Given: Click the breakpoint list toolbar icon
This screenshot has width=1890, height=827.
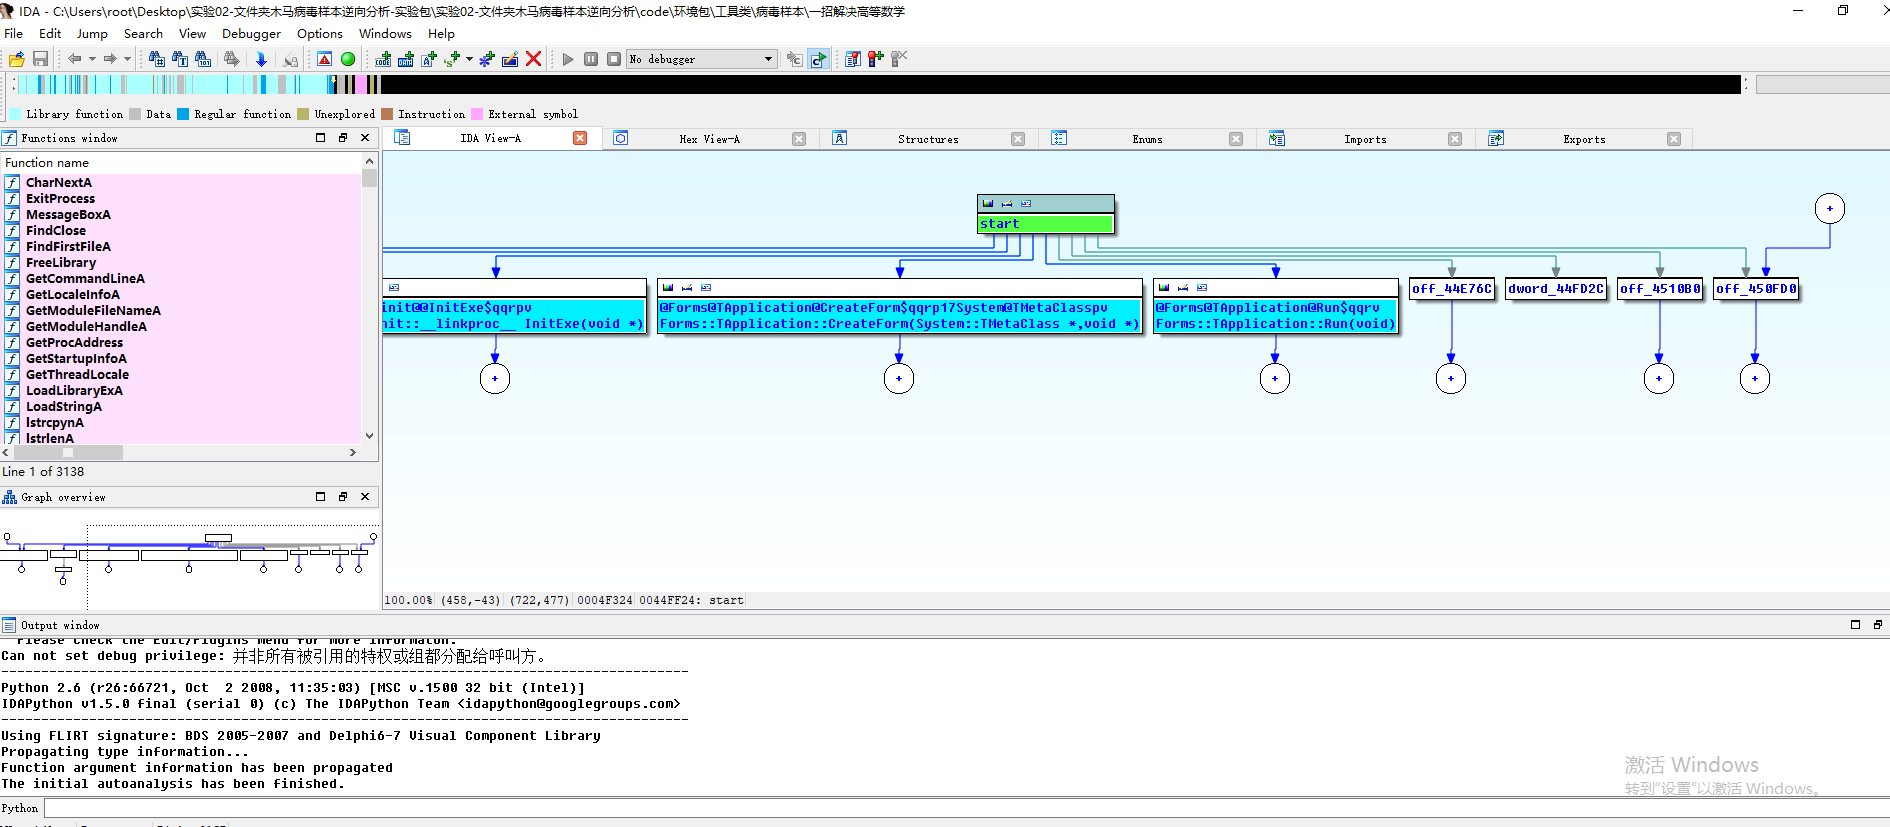Looking at the screenshot, I should click(853, 59).
